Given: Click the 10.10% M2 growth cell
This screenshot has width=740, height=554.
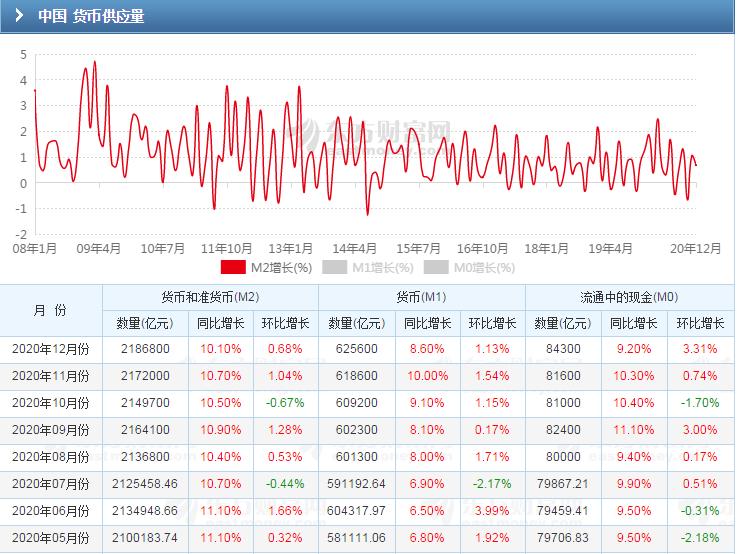Looking at the screenshot, I should coord(220,349).
